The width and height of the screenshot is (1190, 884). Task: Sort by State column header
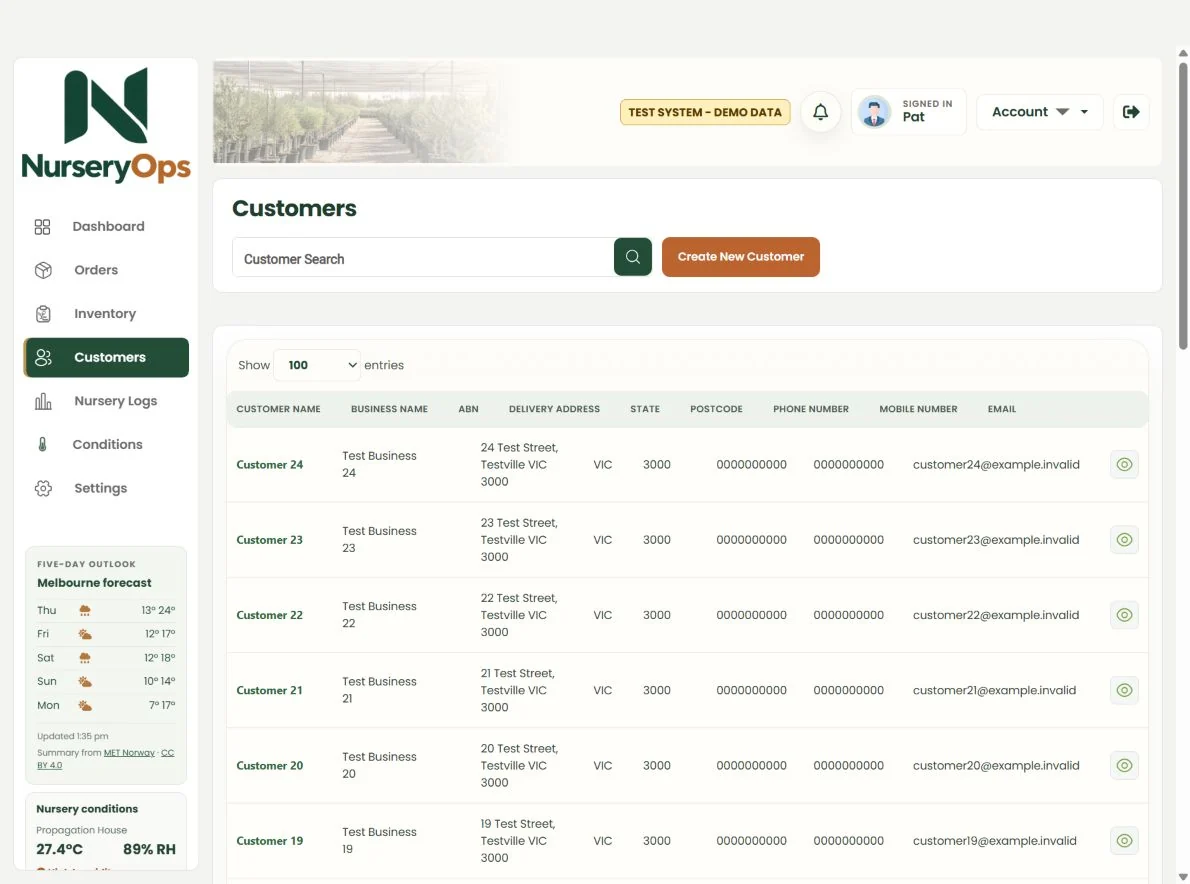click(644, 409)
